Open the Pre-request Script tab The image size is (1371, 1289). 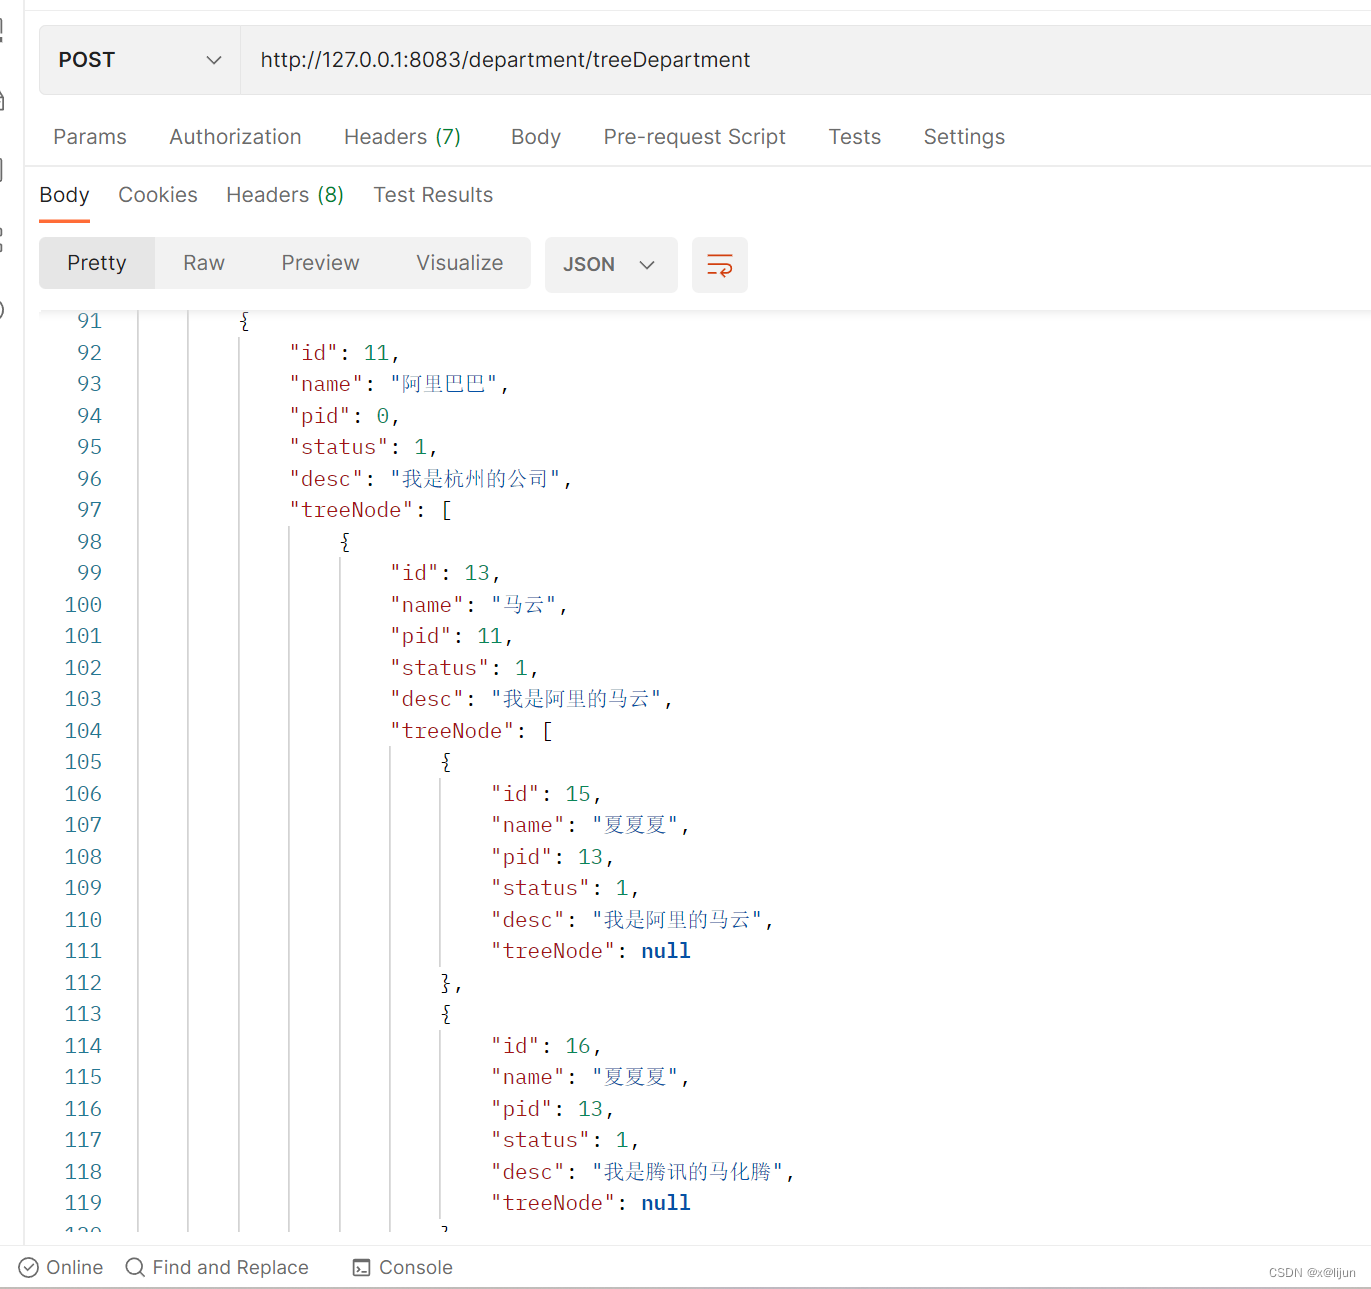click(694, 137)
